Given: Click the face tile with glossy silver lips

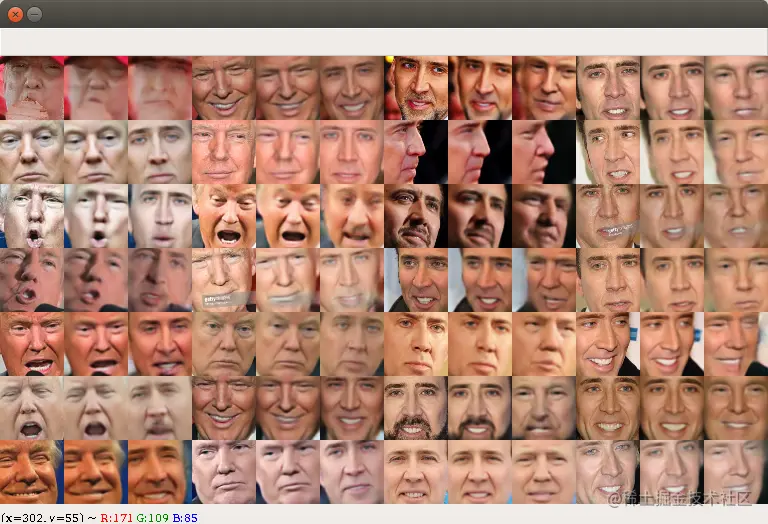Looking at the screenshot, I should click(x=608, y=216).
